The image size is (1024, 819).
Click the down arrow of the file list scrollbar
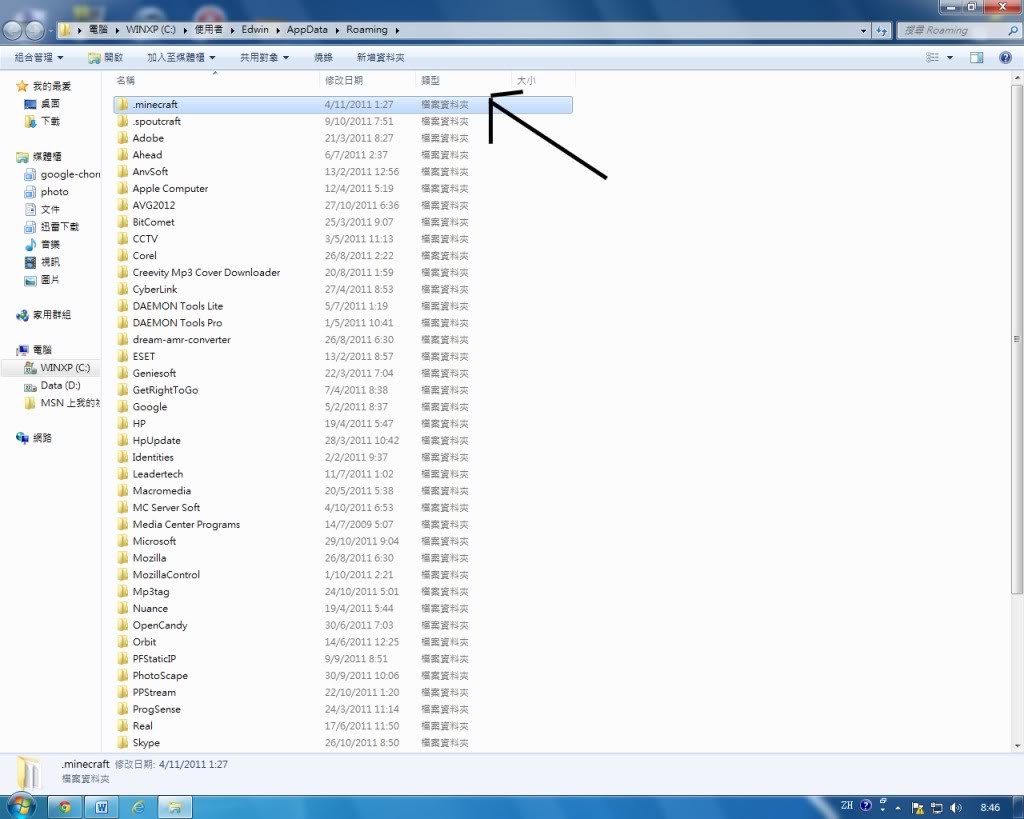(x=1017, y=745)
